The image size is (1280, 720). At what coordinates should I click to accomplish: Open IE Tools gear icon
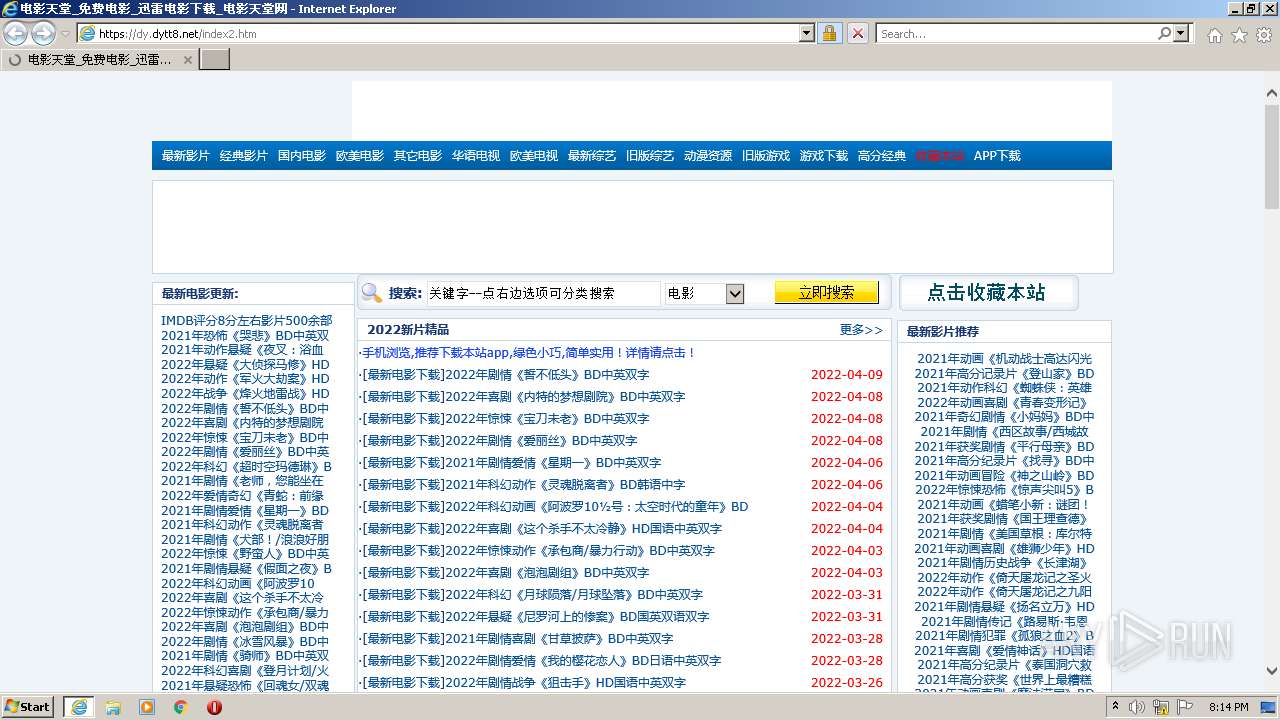[1264, 35]
